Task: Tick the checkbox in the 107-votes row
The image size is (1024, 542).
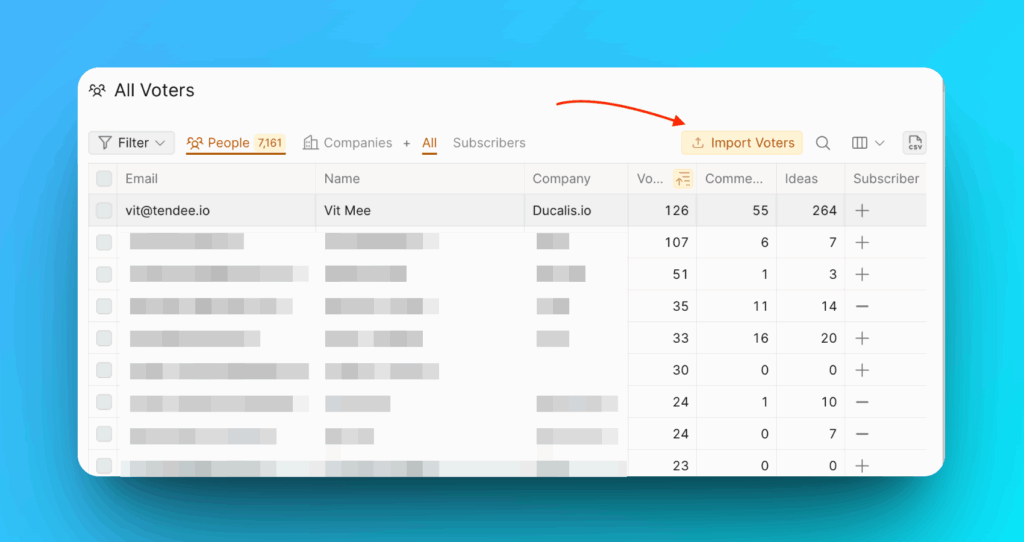Action: [x=104, y=243]
